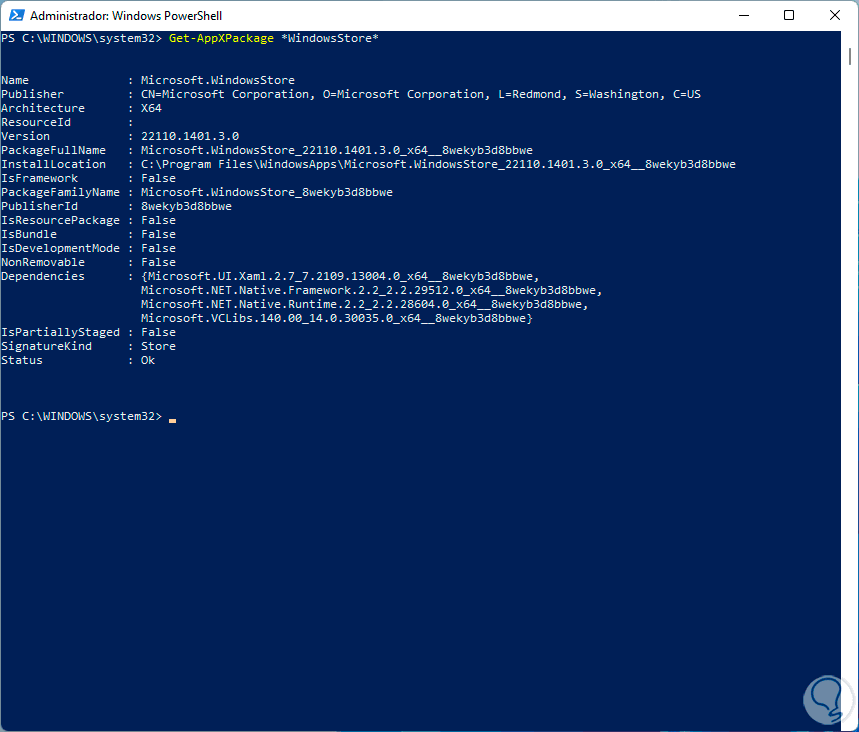The image size is (859, 732).
Task: Click the Microsoft.UI.Xaml dependency entry
Action: click(x=341, y=276)
